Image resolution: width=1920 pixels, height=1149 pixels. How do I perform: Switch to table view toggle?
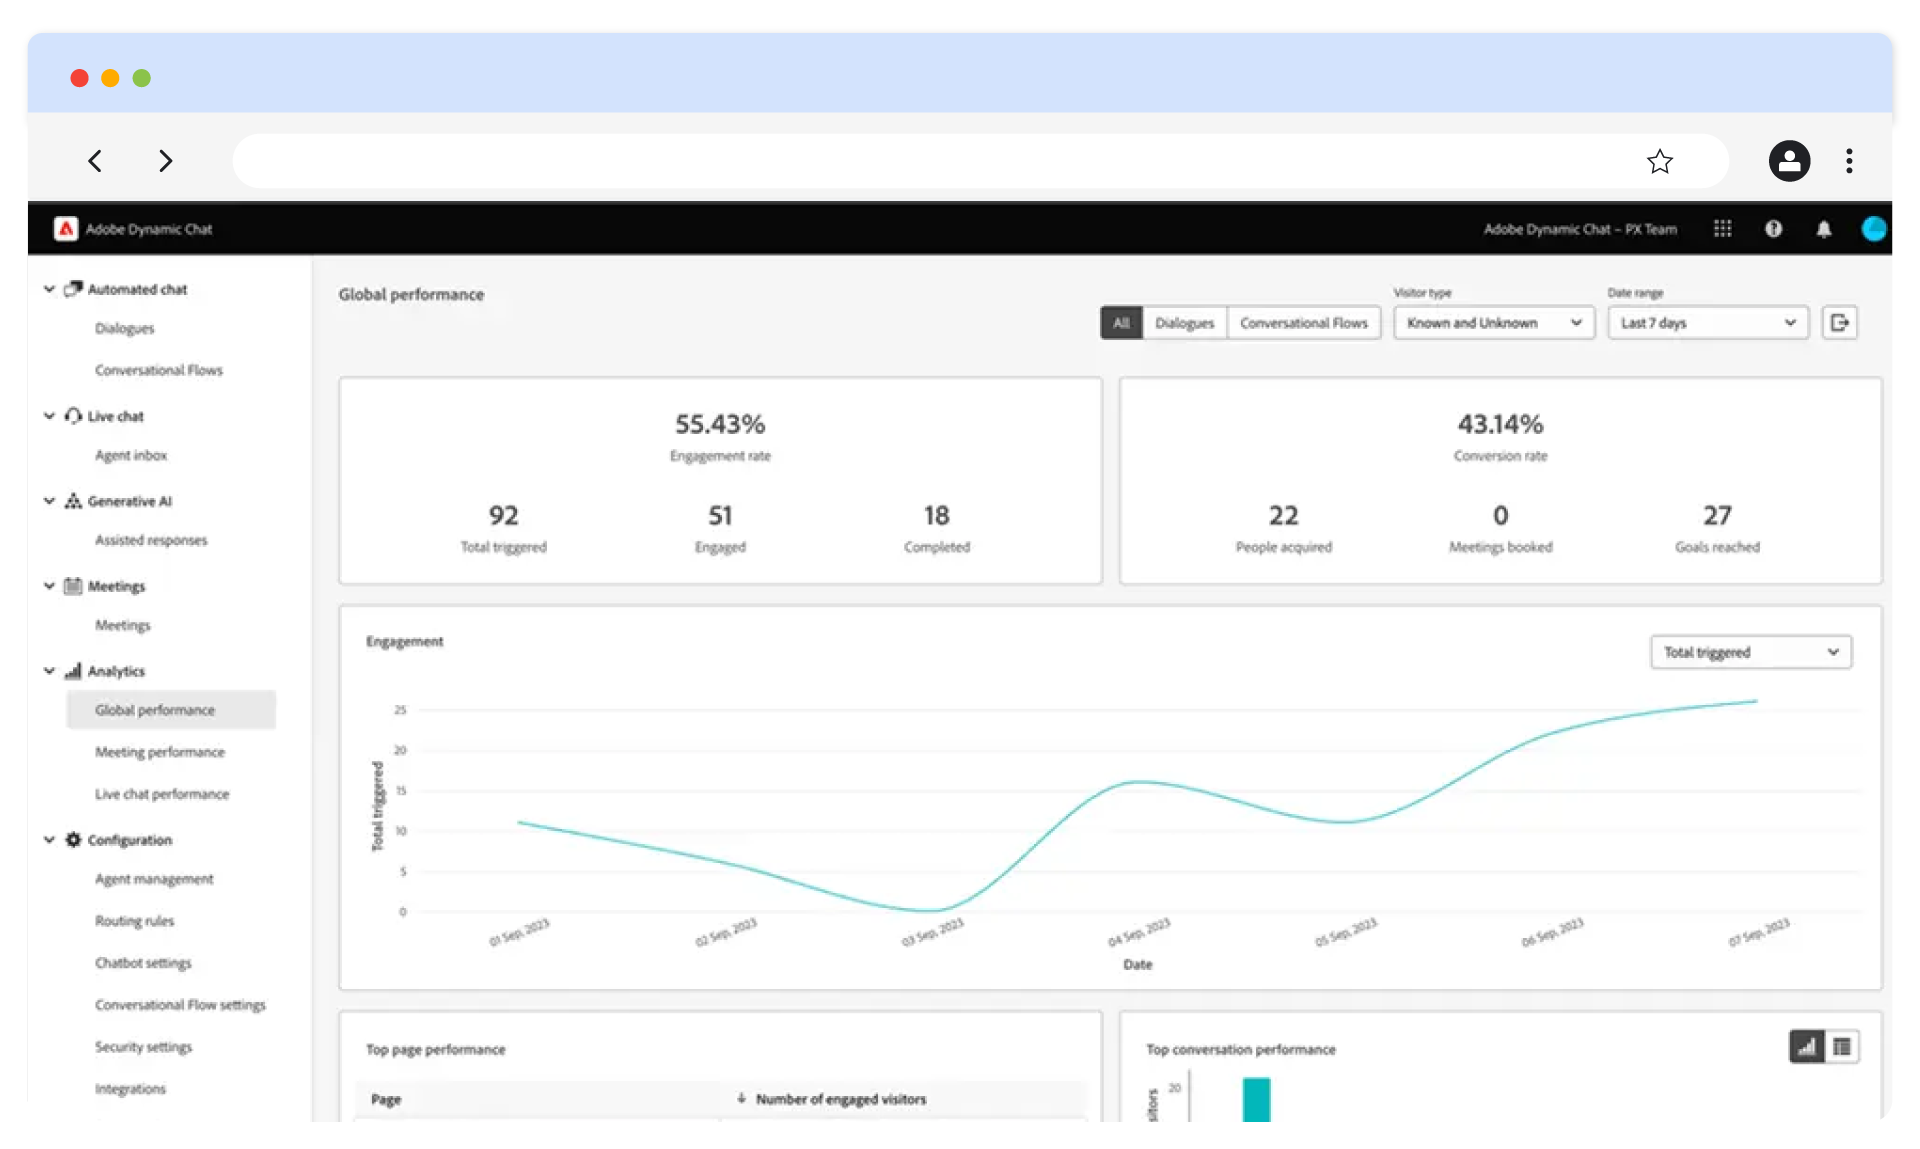(x=1842, y=1047)
